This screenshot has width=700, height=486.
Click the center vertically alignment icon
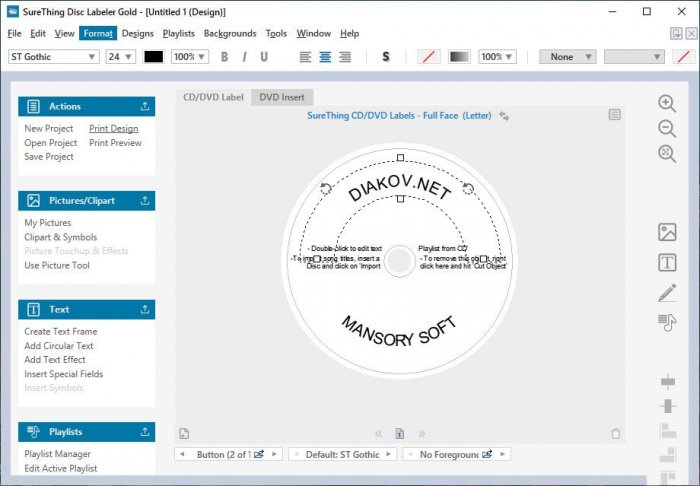click(668, 406)
